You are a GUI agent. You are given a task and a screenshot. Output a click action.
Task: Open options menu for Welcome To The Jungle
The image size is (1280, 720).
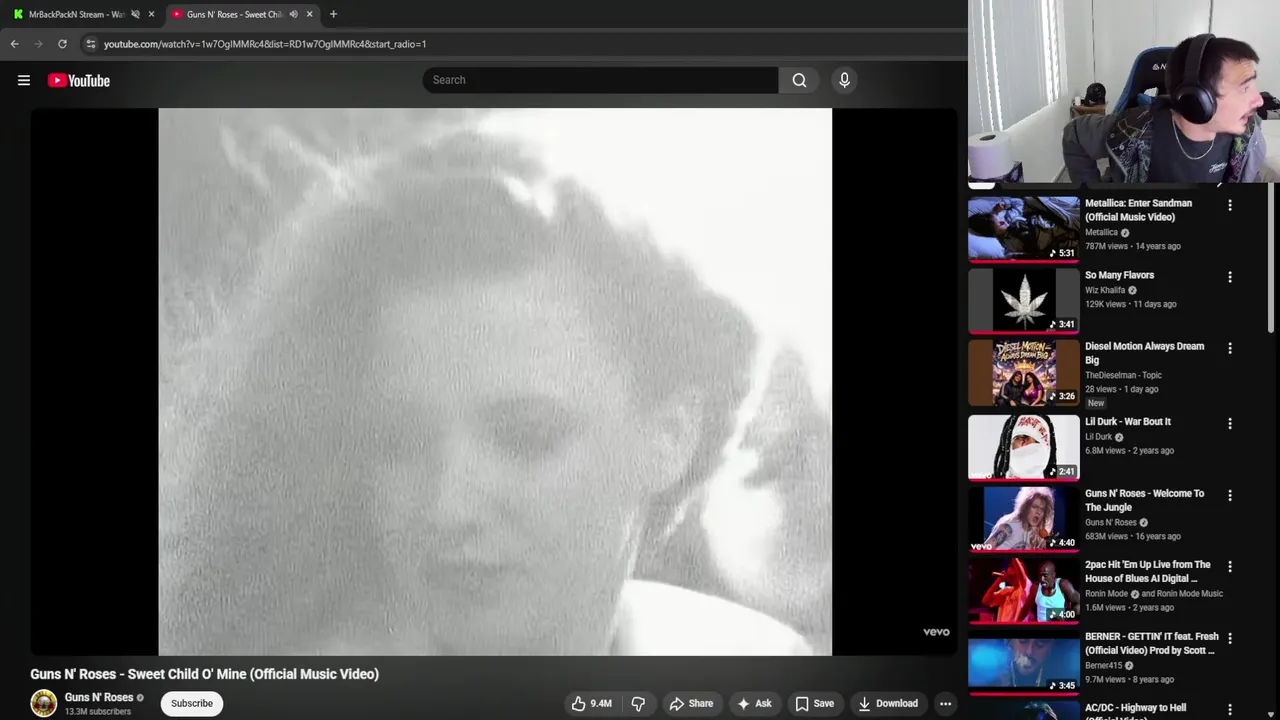pyautogui.click(x=1230, y=495)
